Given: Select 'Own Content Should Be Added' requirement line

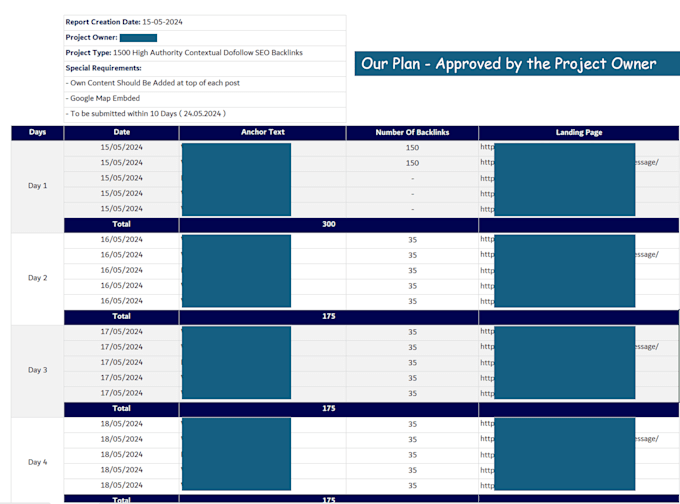Looking at the screenshot, I should (x=205, y=83).
